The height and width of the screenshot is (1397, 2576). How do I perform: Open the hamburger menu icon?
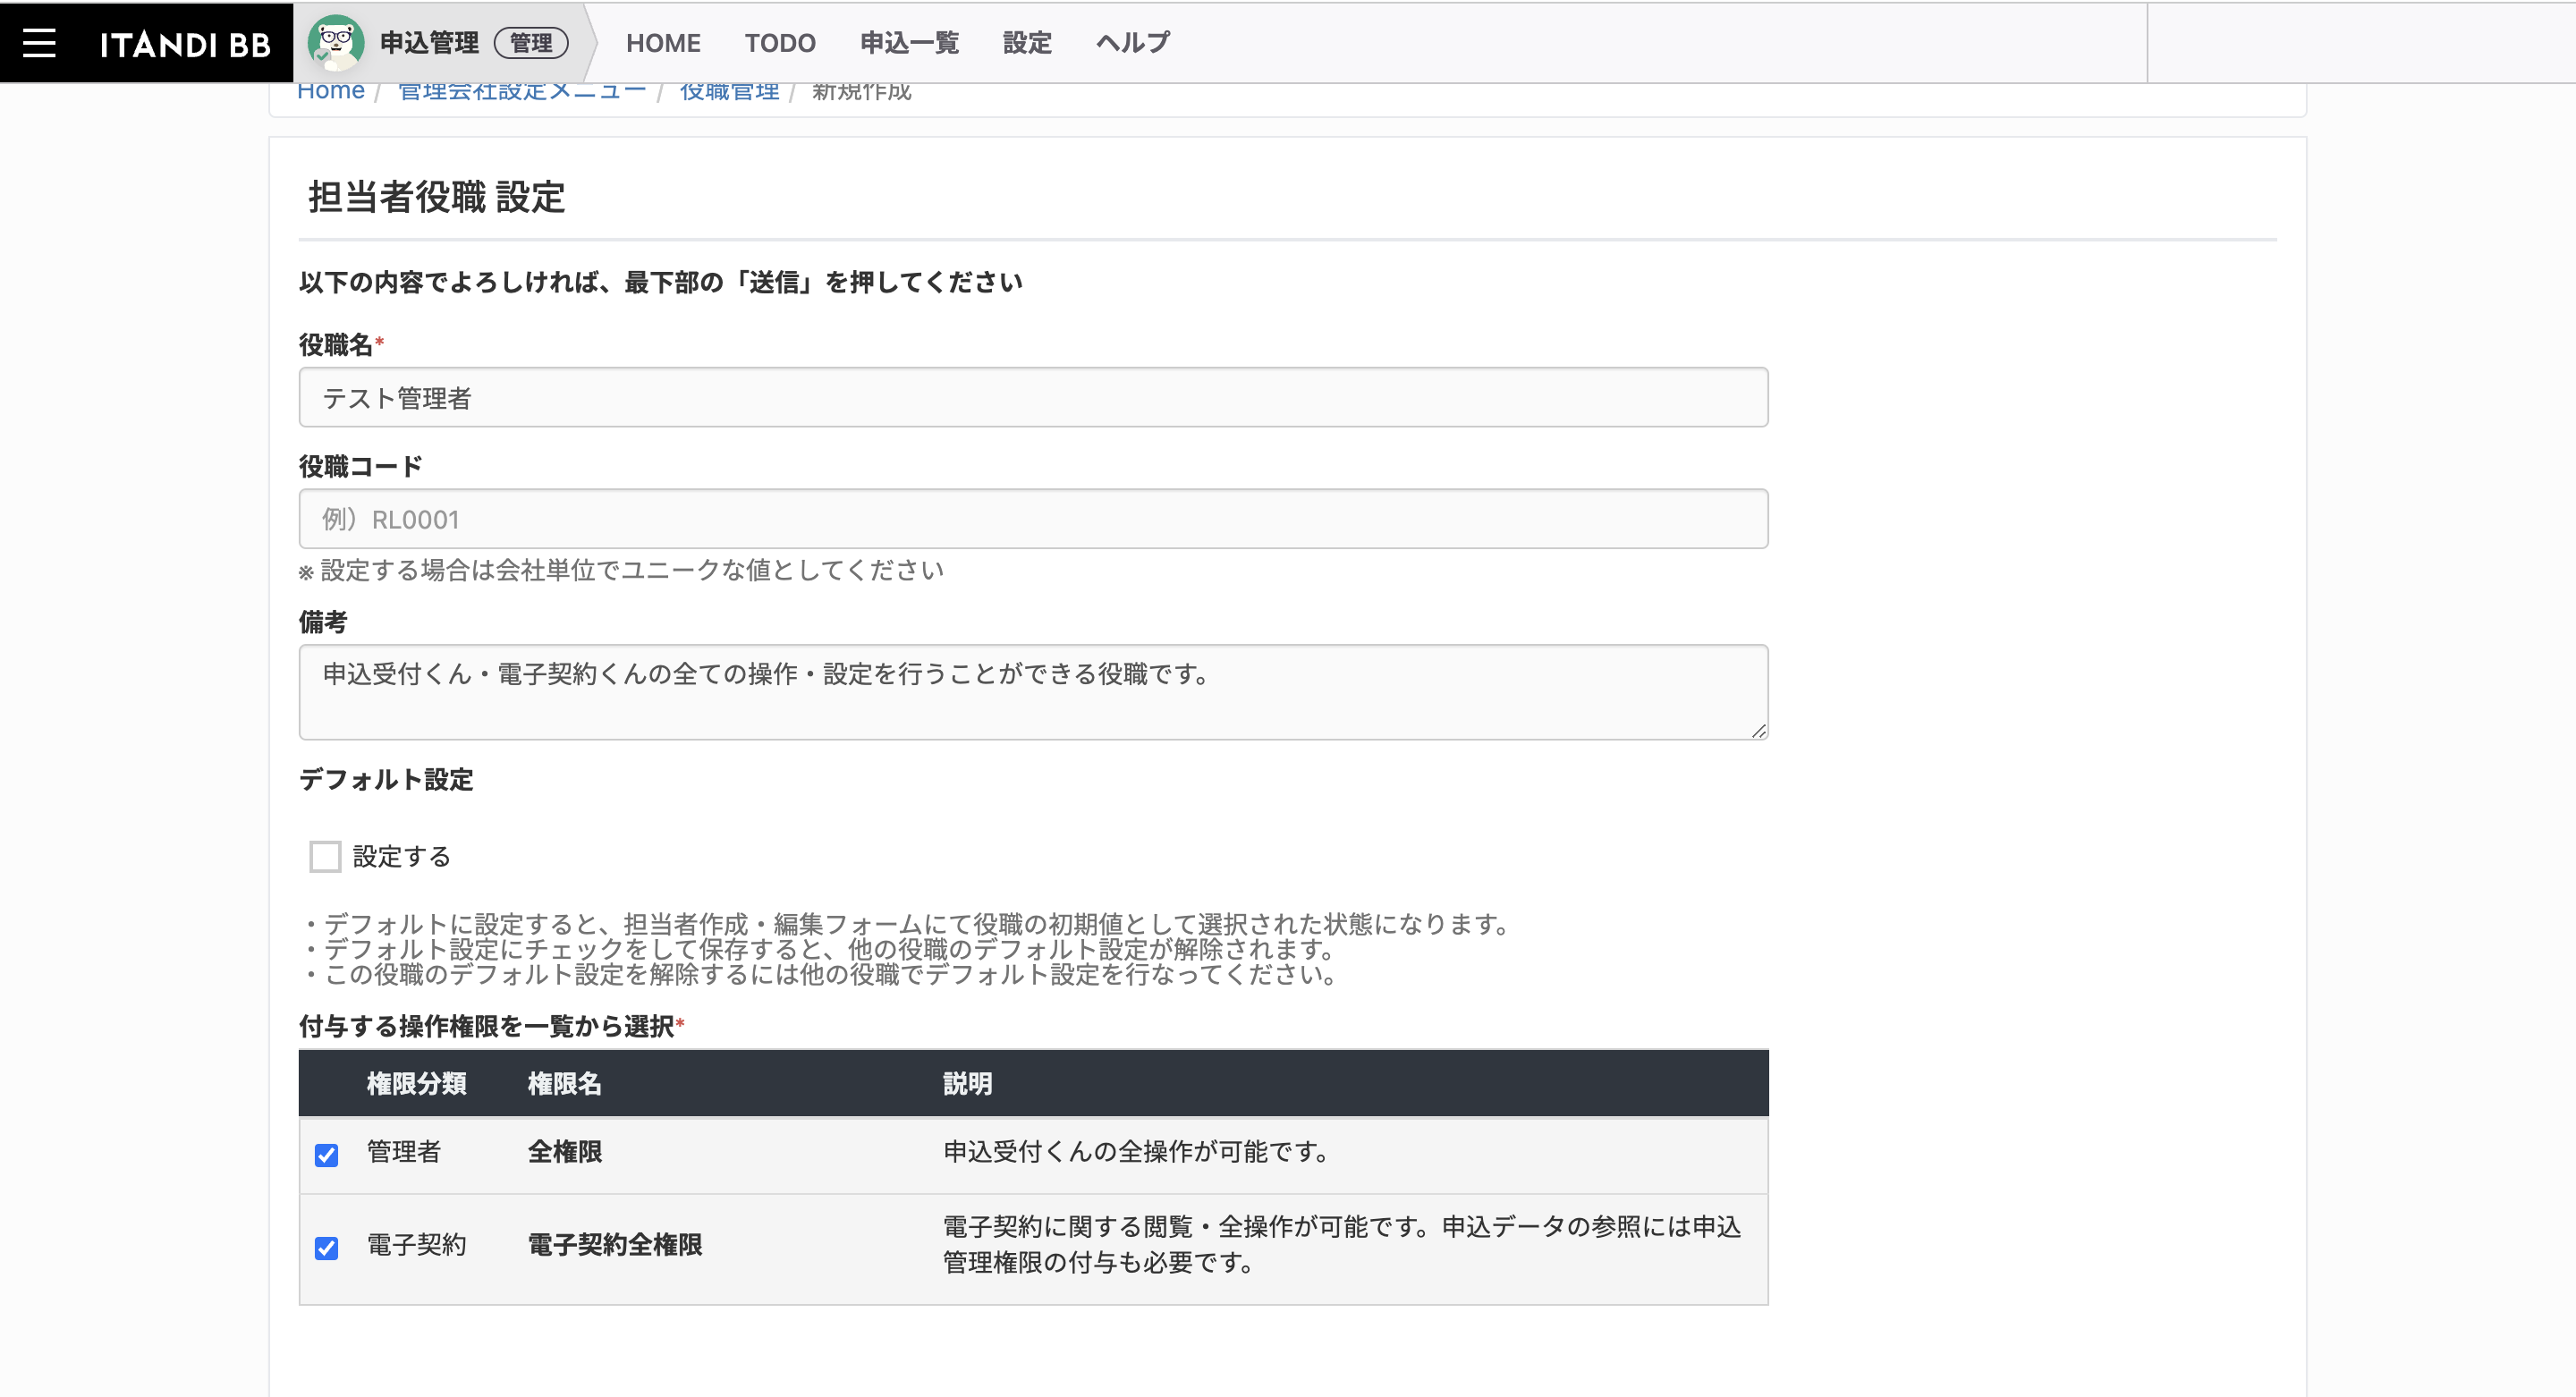[x=39, y=43]
